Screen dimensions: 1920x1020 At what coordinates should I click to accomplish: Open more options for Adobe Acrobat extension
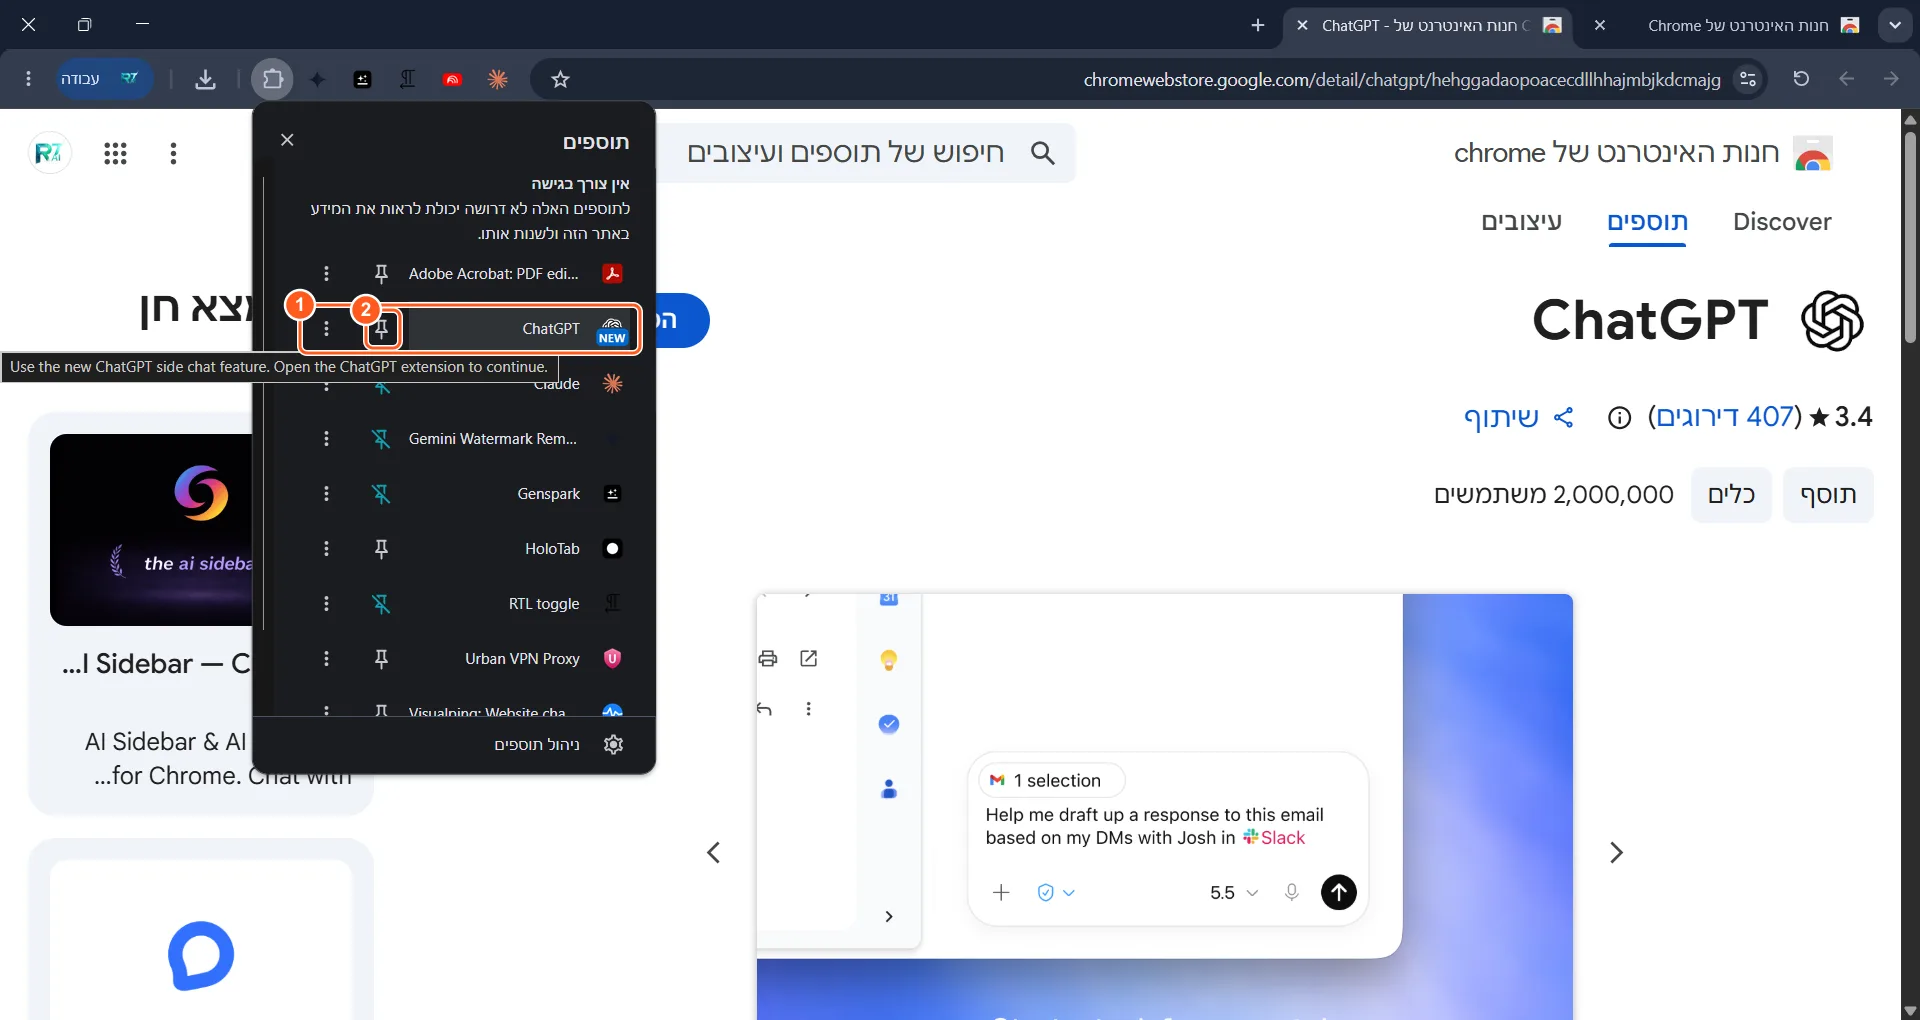(x=326, y=274)
